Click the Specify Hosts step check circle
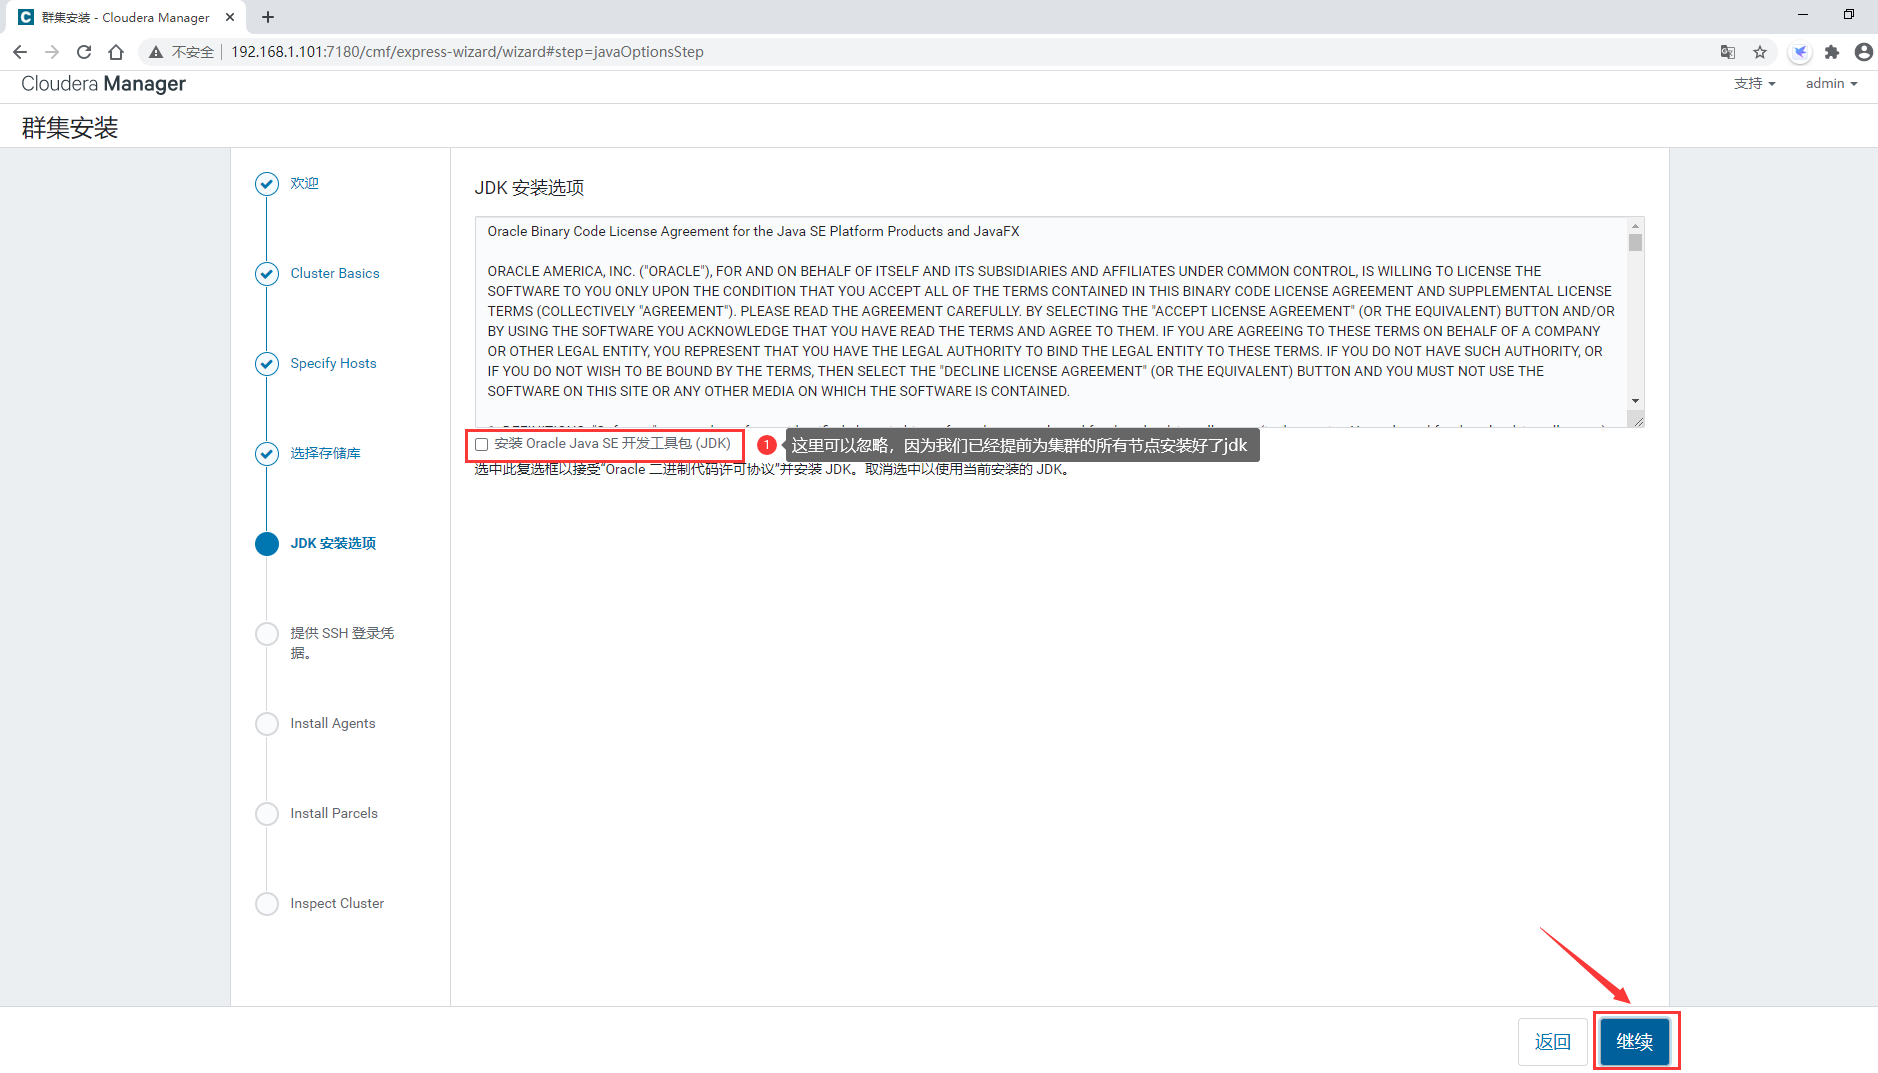The image size is (1878, 1073). point(267,364)
